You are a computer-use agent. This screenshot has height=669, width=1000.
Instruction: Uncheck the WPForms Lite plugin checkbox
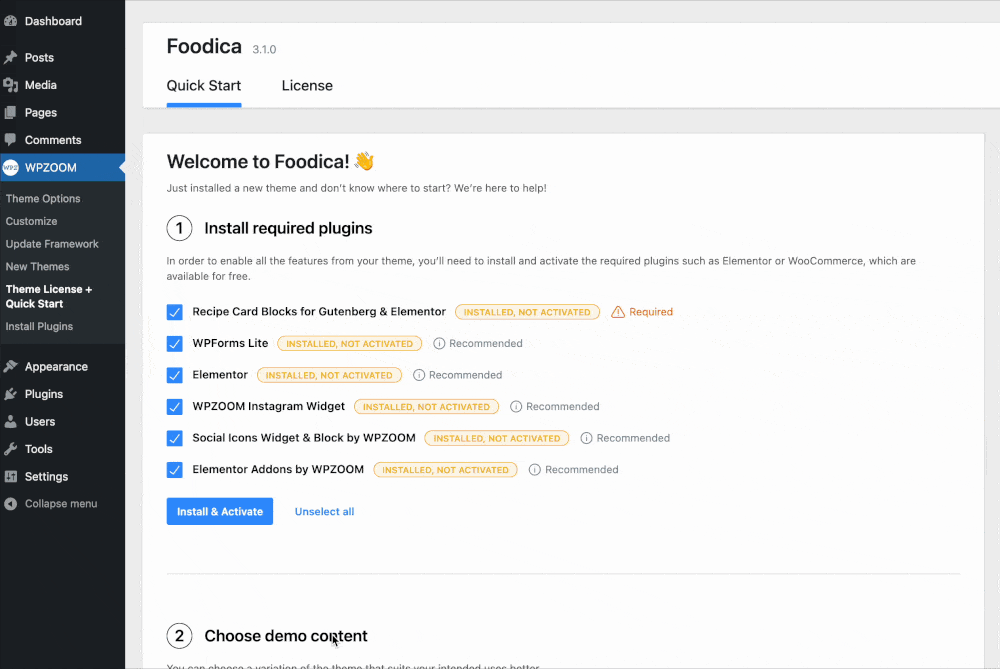(x=175, y=344)
